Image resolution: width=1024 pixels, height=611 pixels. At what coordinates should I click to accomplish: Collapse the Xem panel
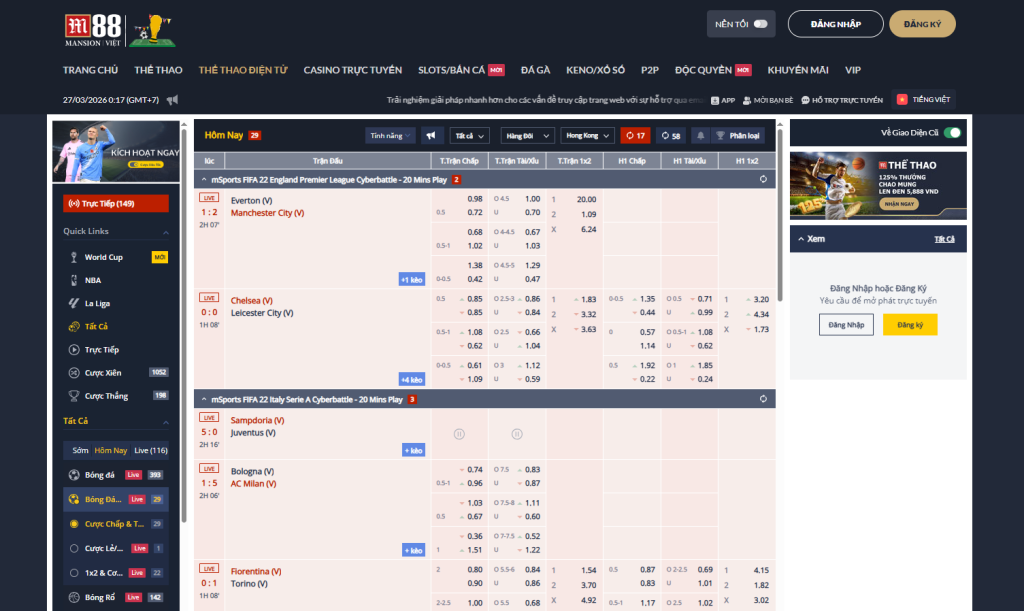(801, 239)
